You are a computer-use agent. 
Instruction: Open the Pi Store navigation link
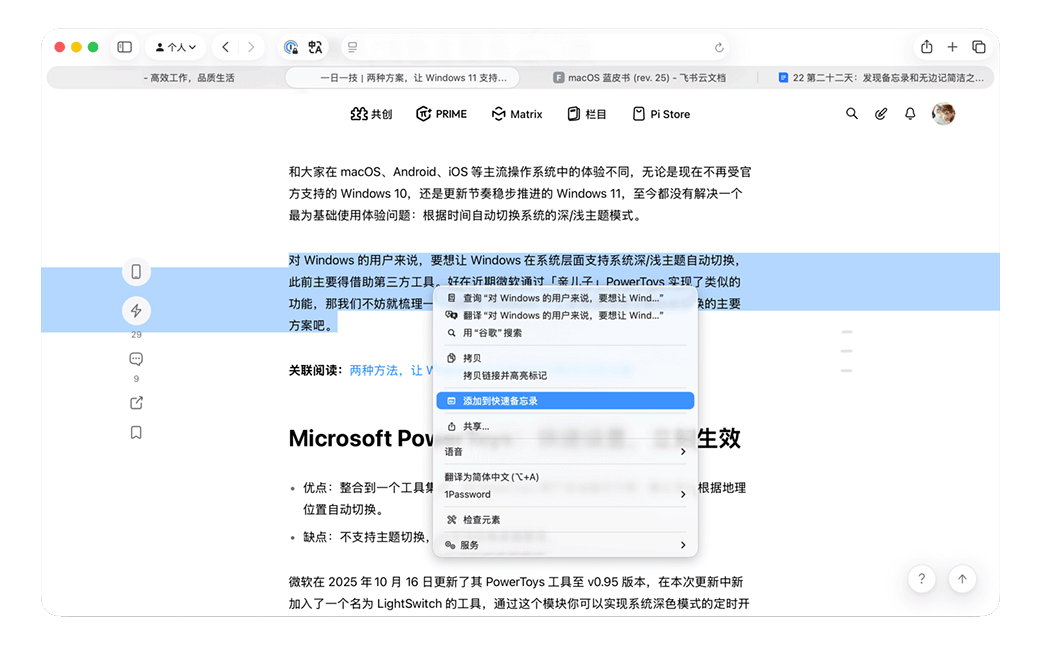(x=661, y=114)
